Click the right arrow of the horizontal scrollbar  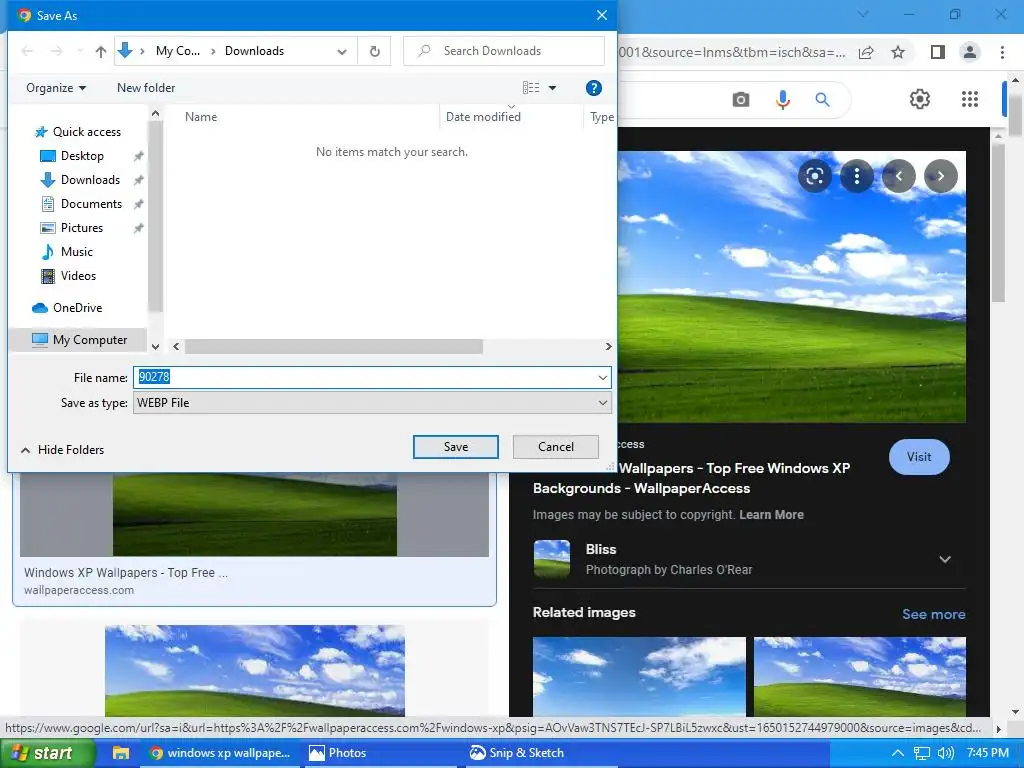pos(608,347)
